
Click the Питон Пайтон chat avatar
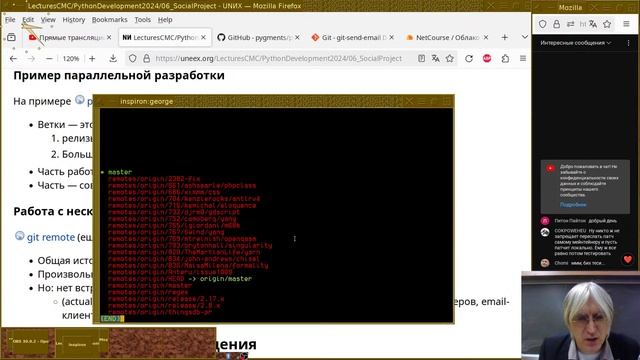[545, 221]
